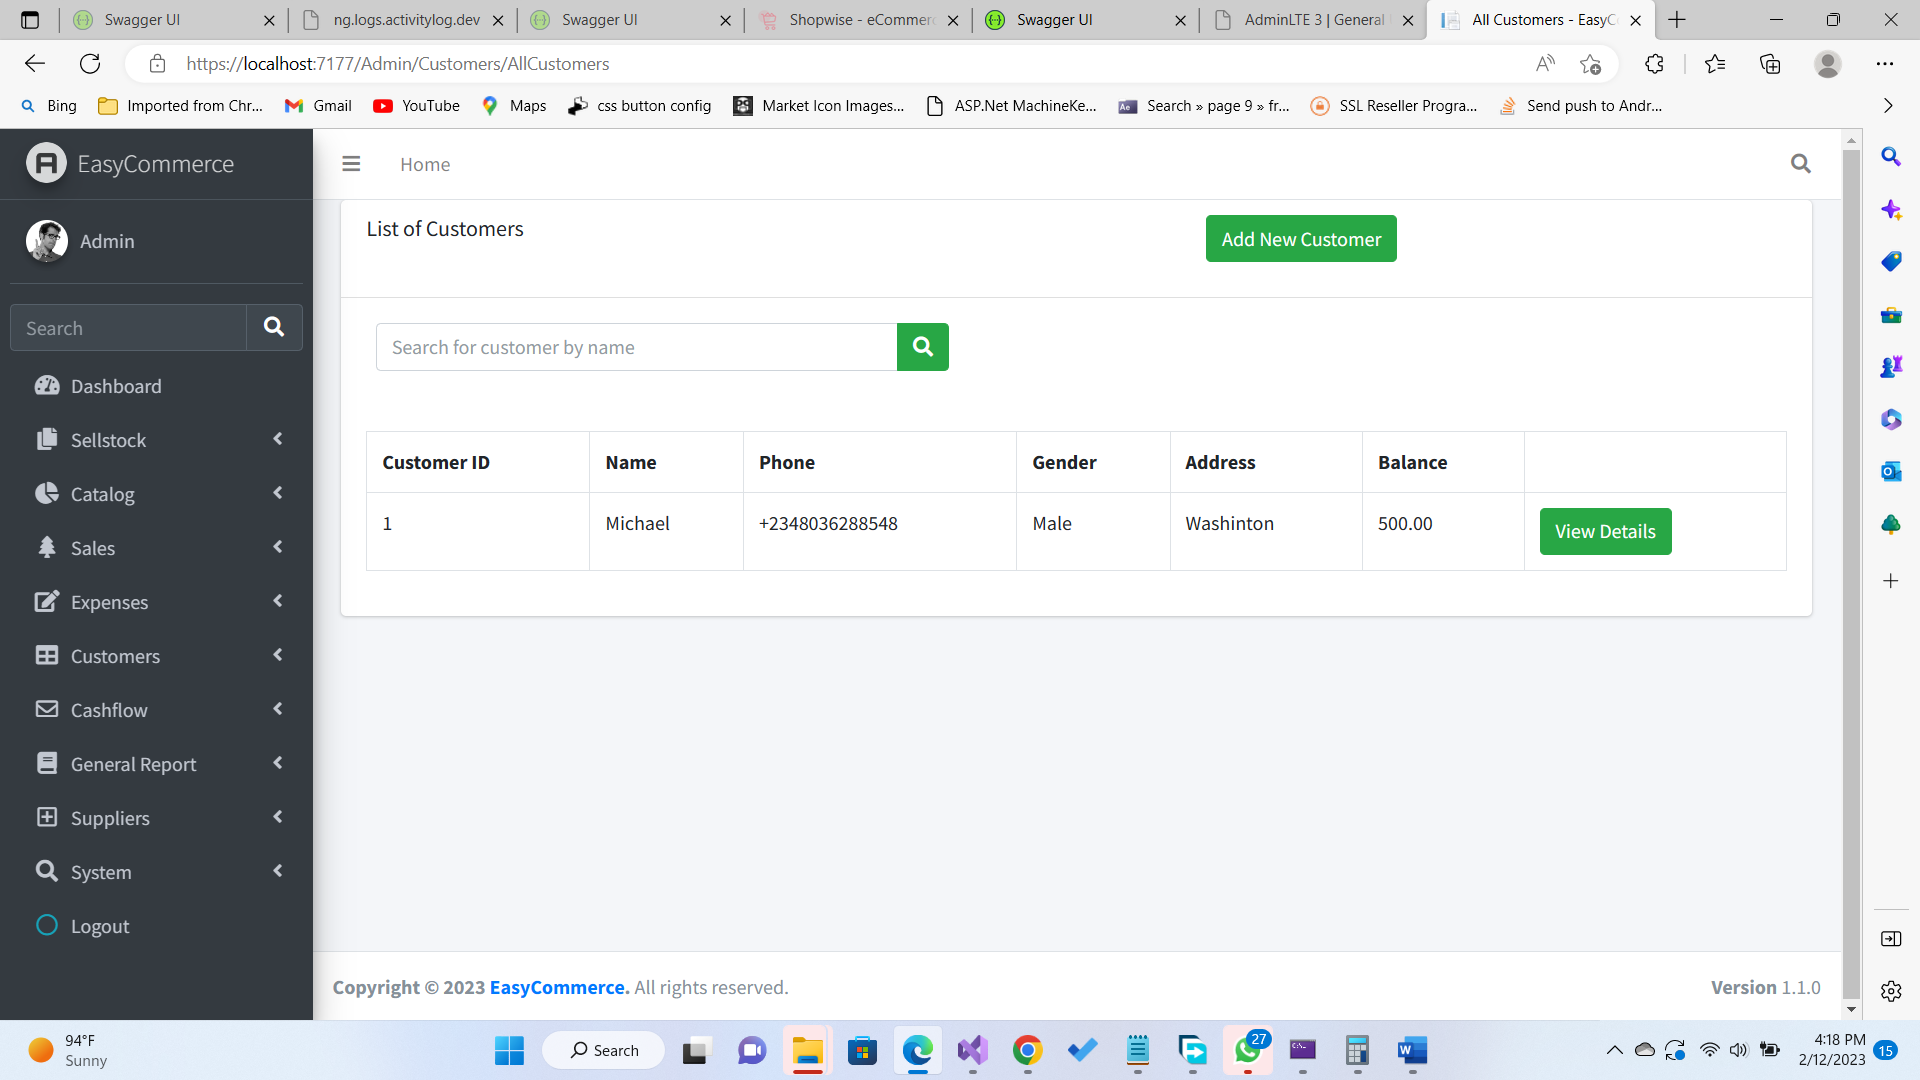Click the navbar search magnifier icon
Screen dimensions: 1920x1080
pos(1800,164)
